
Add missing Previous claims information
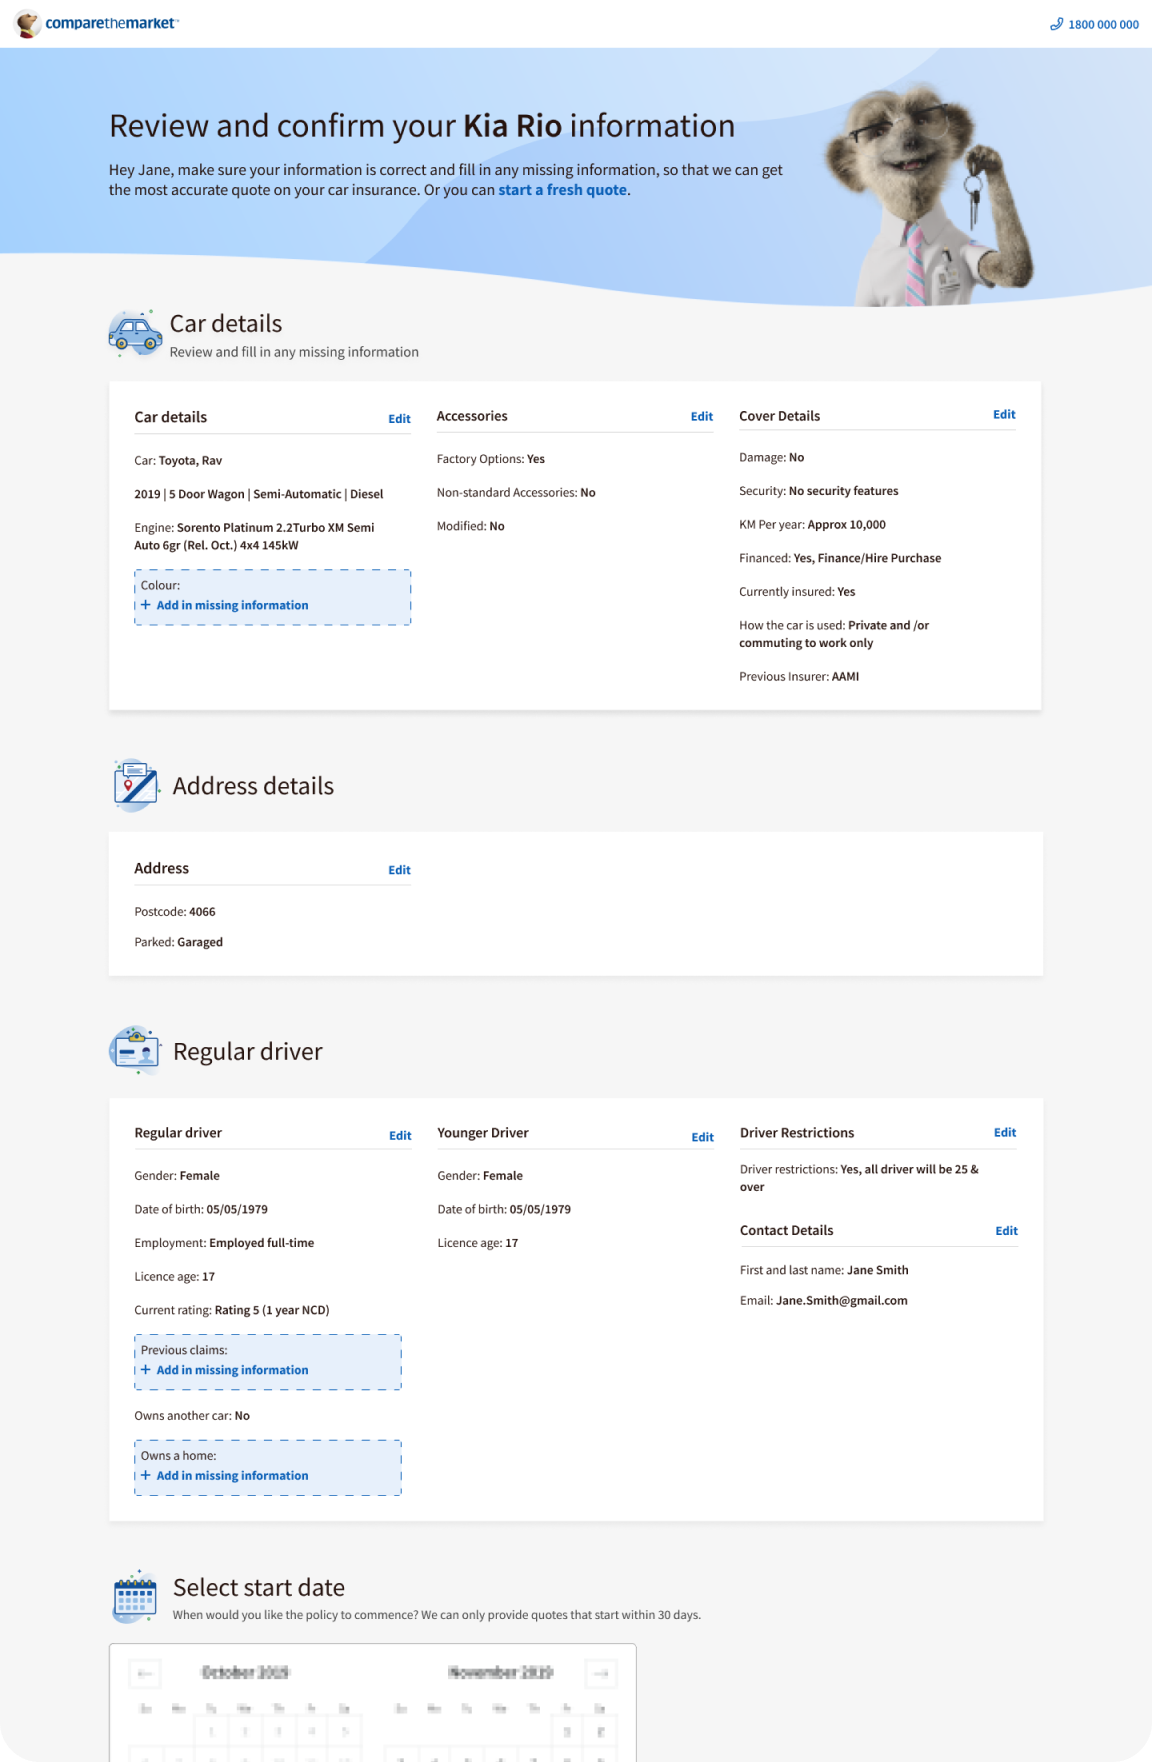pyautogui.click(x=232, y=1370)
